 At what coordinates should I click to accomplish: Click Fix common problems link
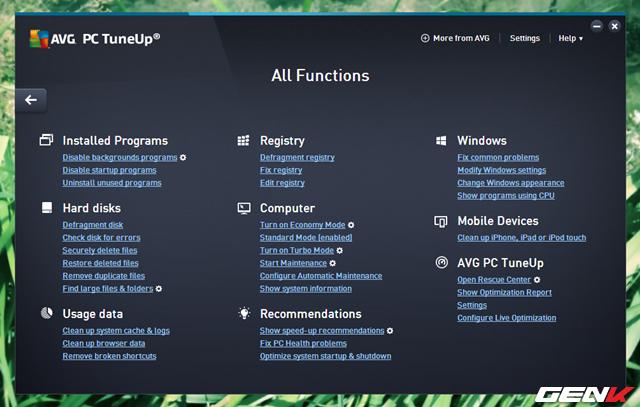(x=497, y=158)
